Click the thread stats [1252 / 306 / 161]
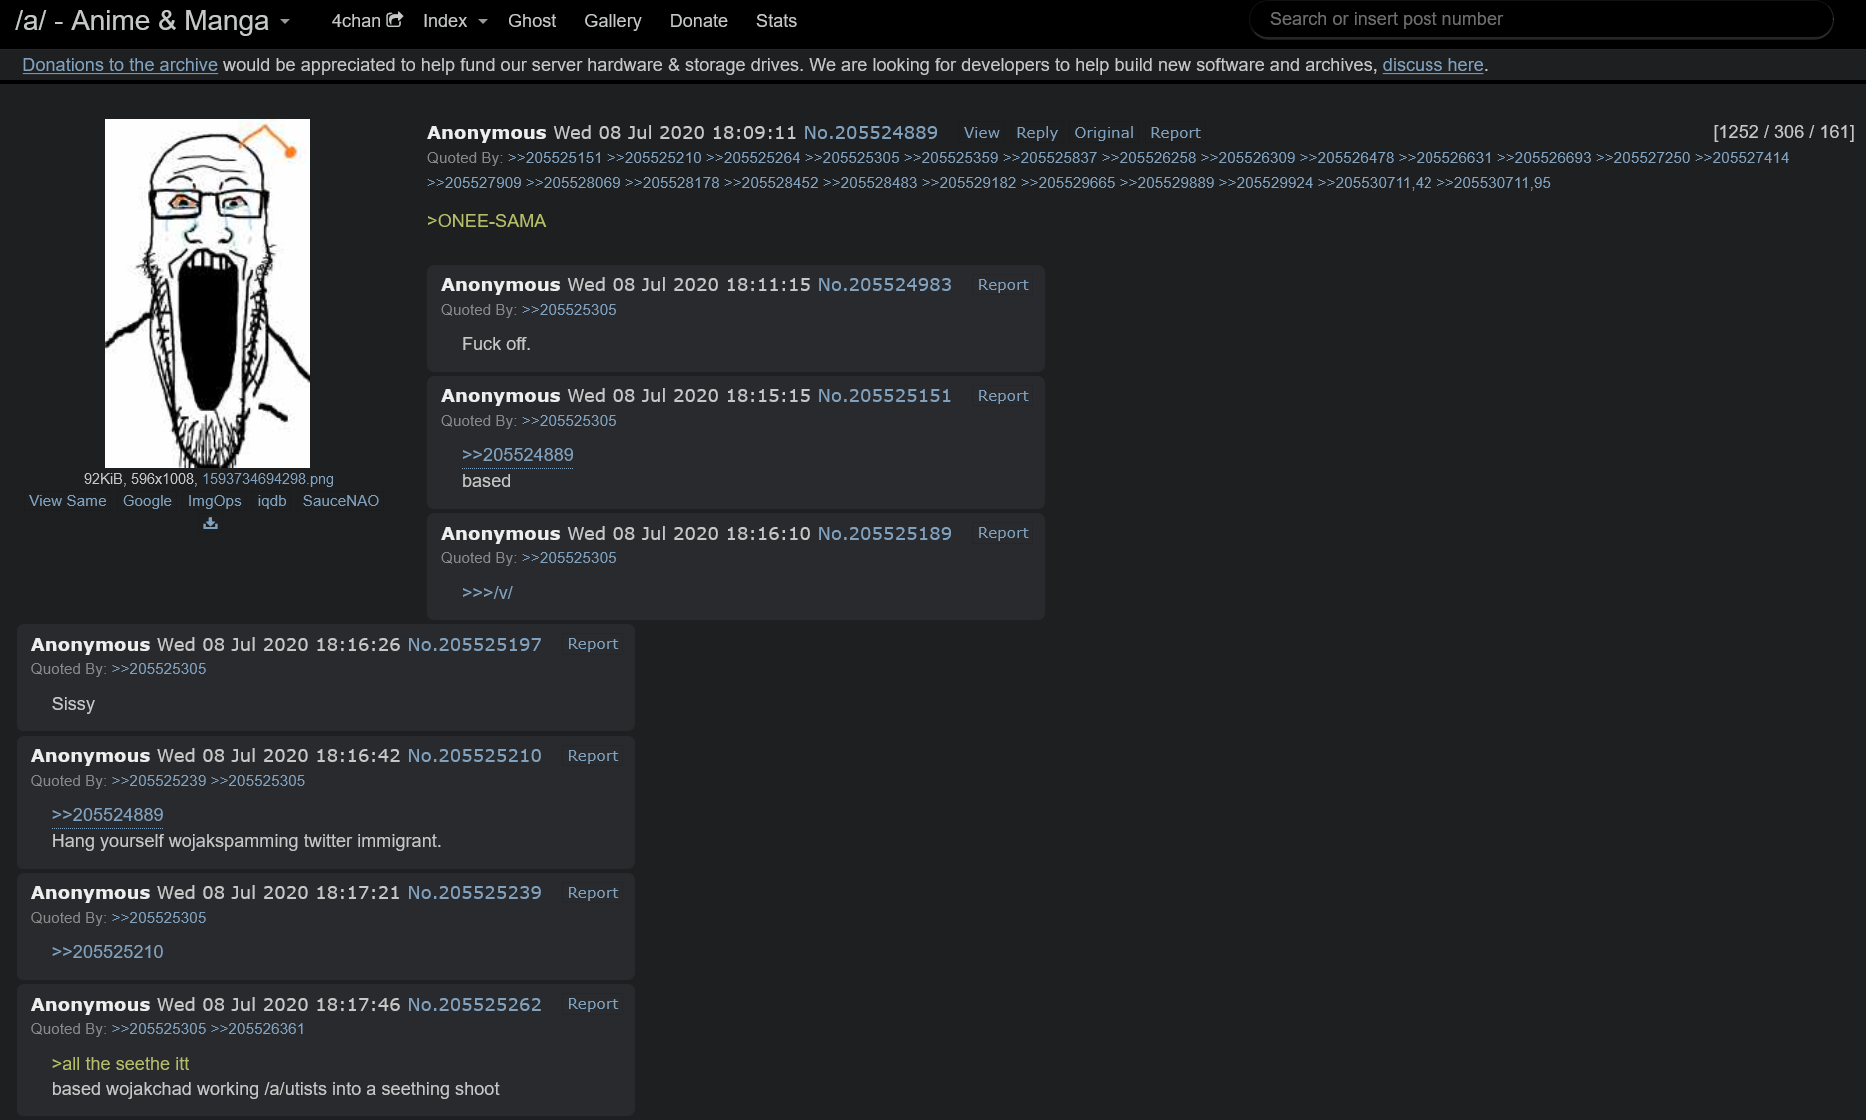The height and width of the screenshot is (1120, 1866). click(x=1783, y=132)
